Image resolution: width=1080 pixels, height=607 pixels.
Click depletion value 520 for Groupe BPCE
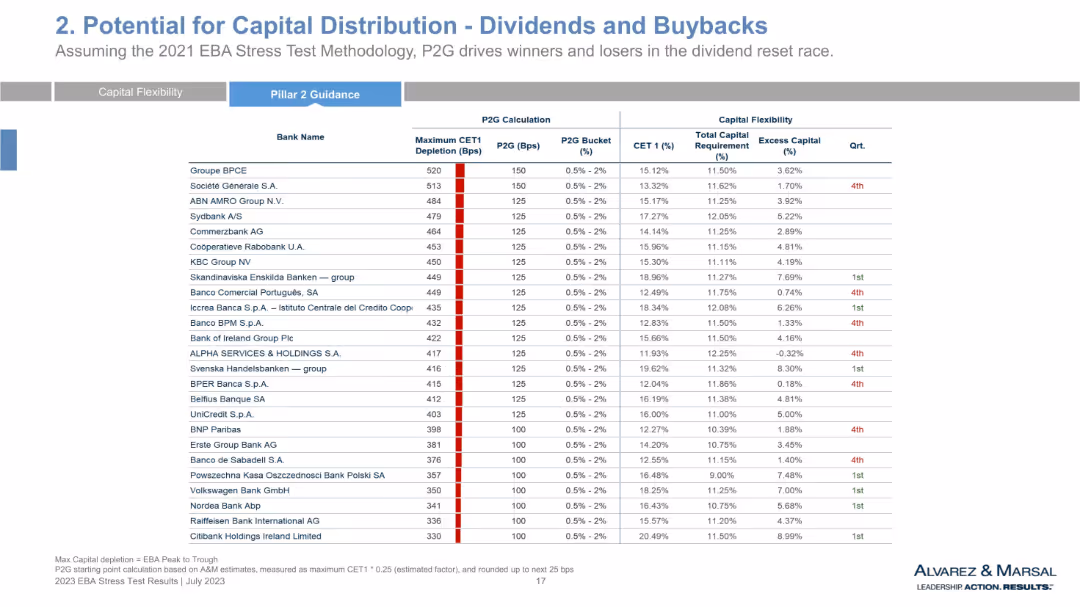(433, 170)
